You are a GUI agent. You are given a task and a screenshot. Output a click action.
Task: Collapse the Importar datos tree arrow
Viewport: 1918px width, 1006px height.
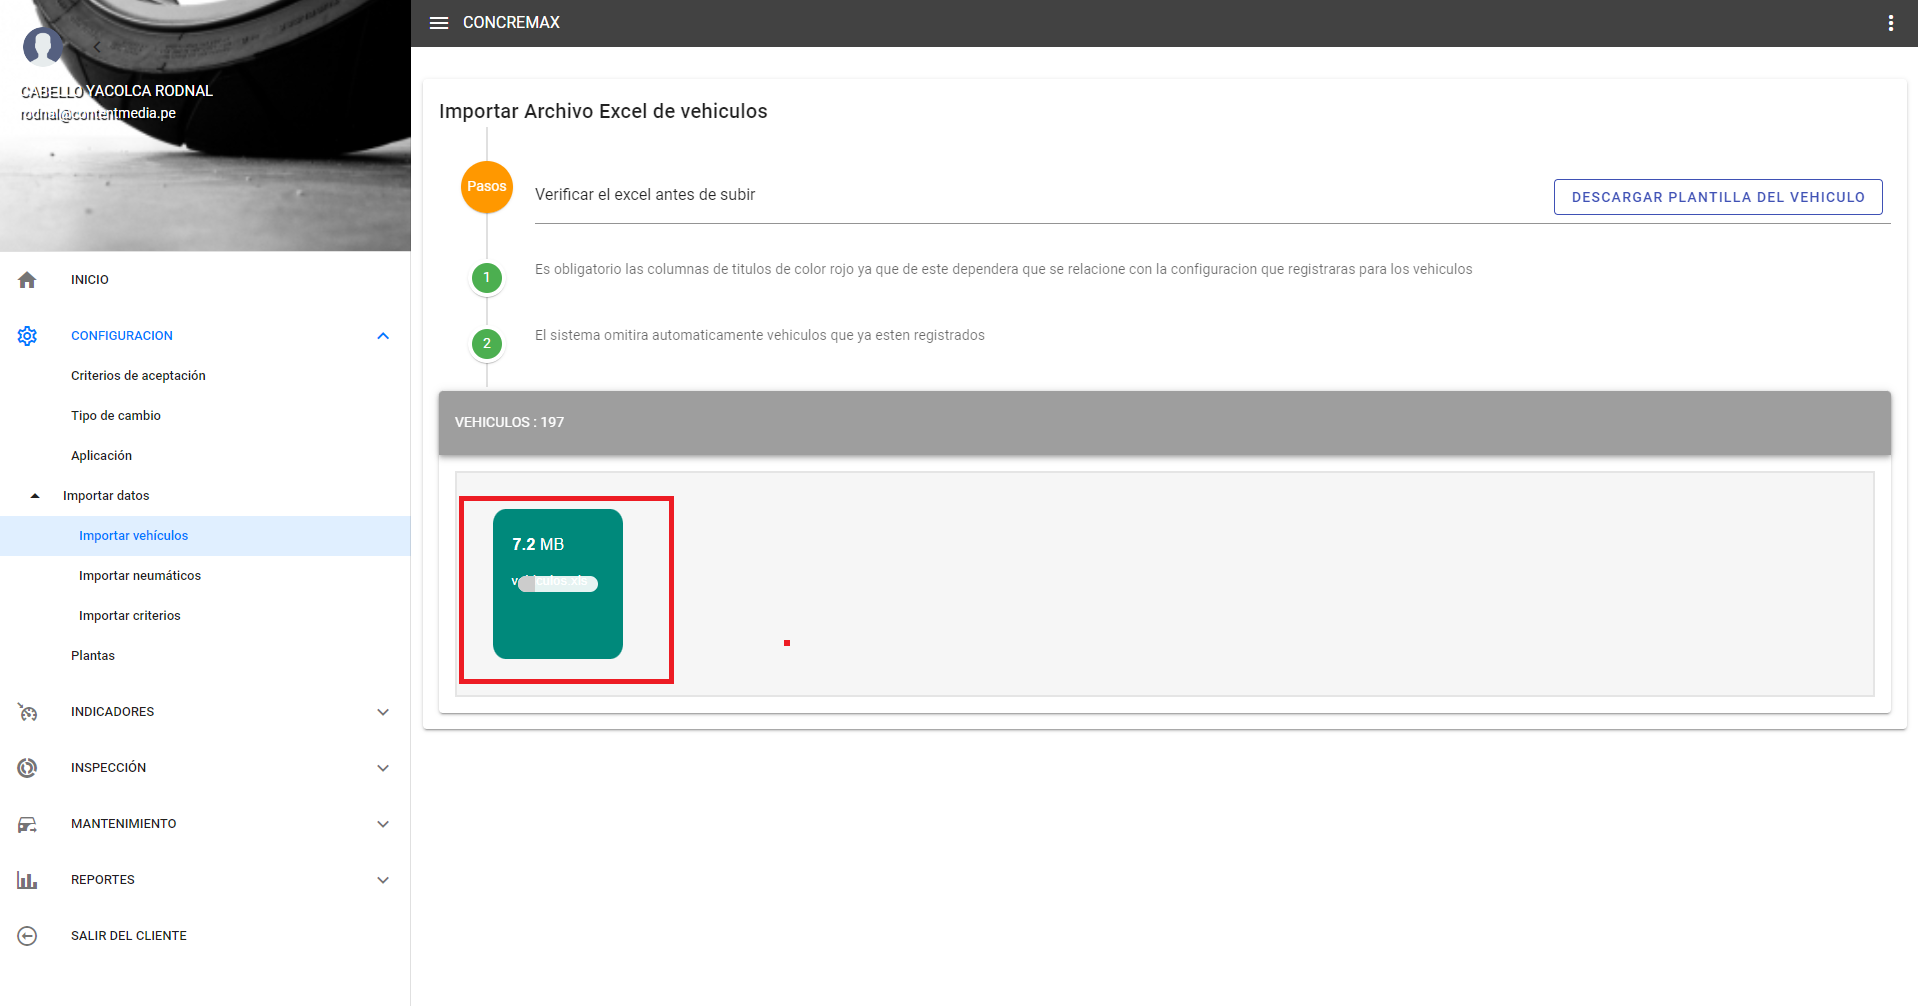click(x=35, y=496)
